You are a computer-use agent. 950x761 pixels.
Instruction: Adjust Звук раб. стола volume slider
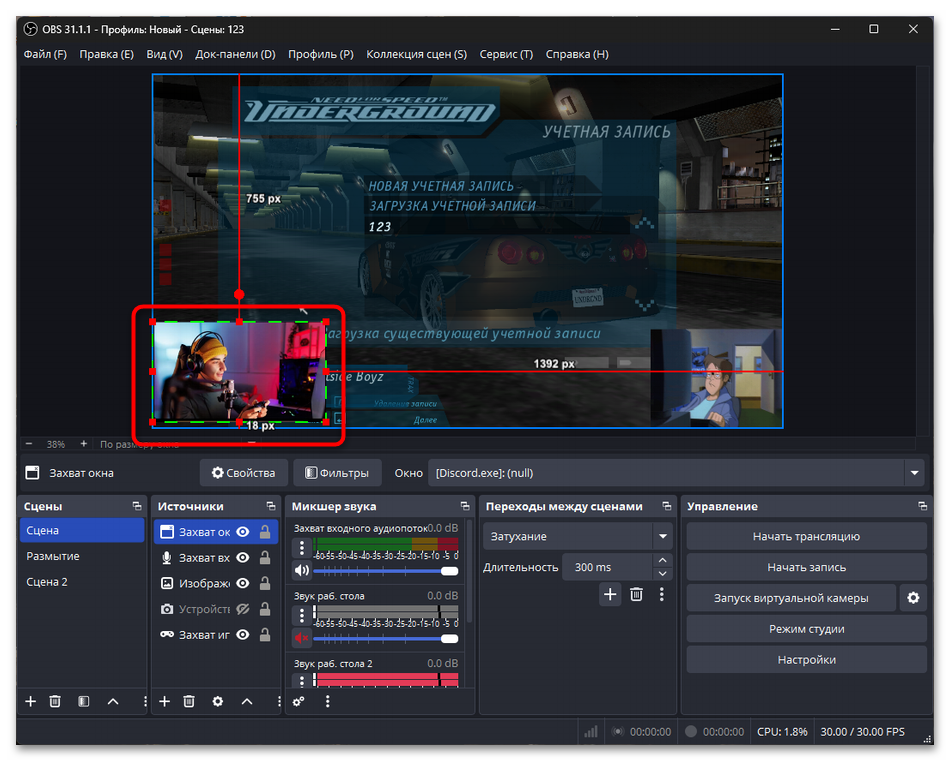(x=385, y=638)
